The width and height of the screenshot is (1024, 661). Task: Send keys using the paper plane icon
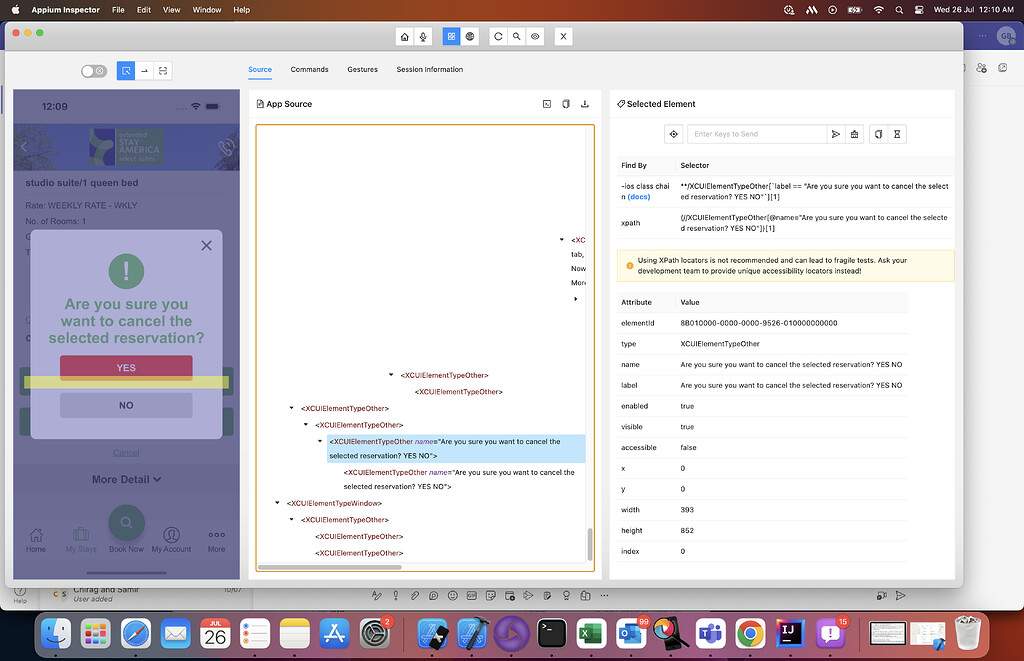(x=835, y=133)
